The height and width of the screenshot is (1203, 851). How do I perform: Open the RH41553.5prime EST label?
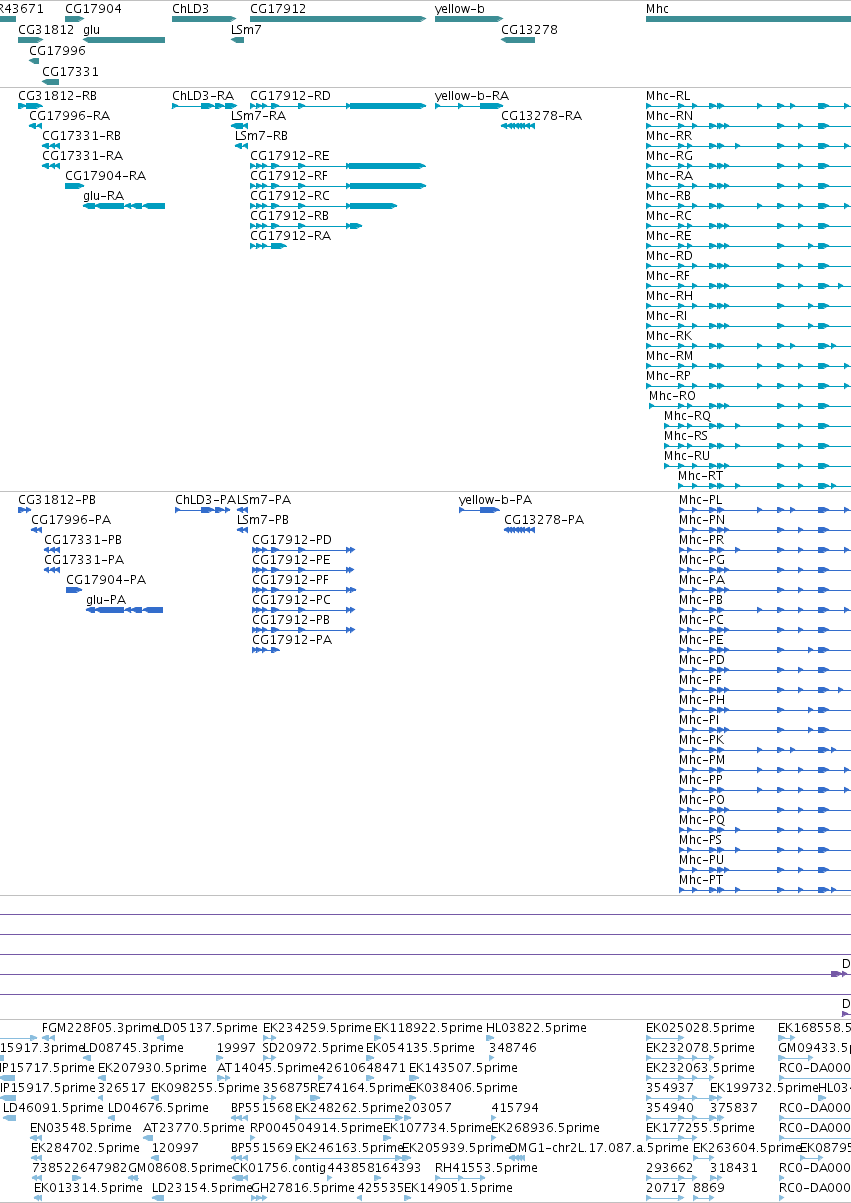486,1168
